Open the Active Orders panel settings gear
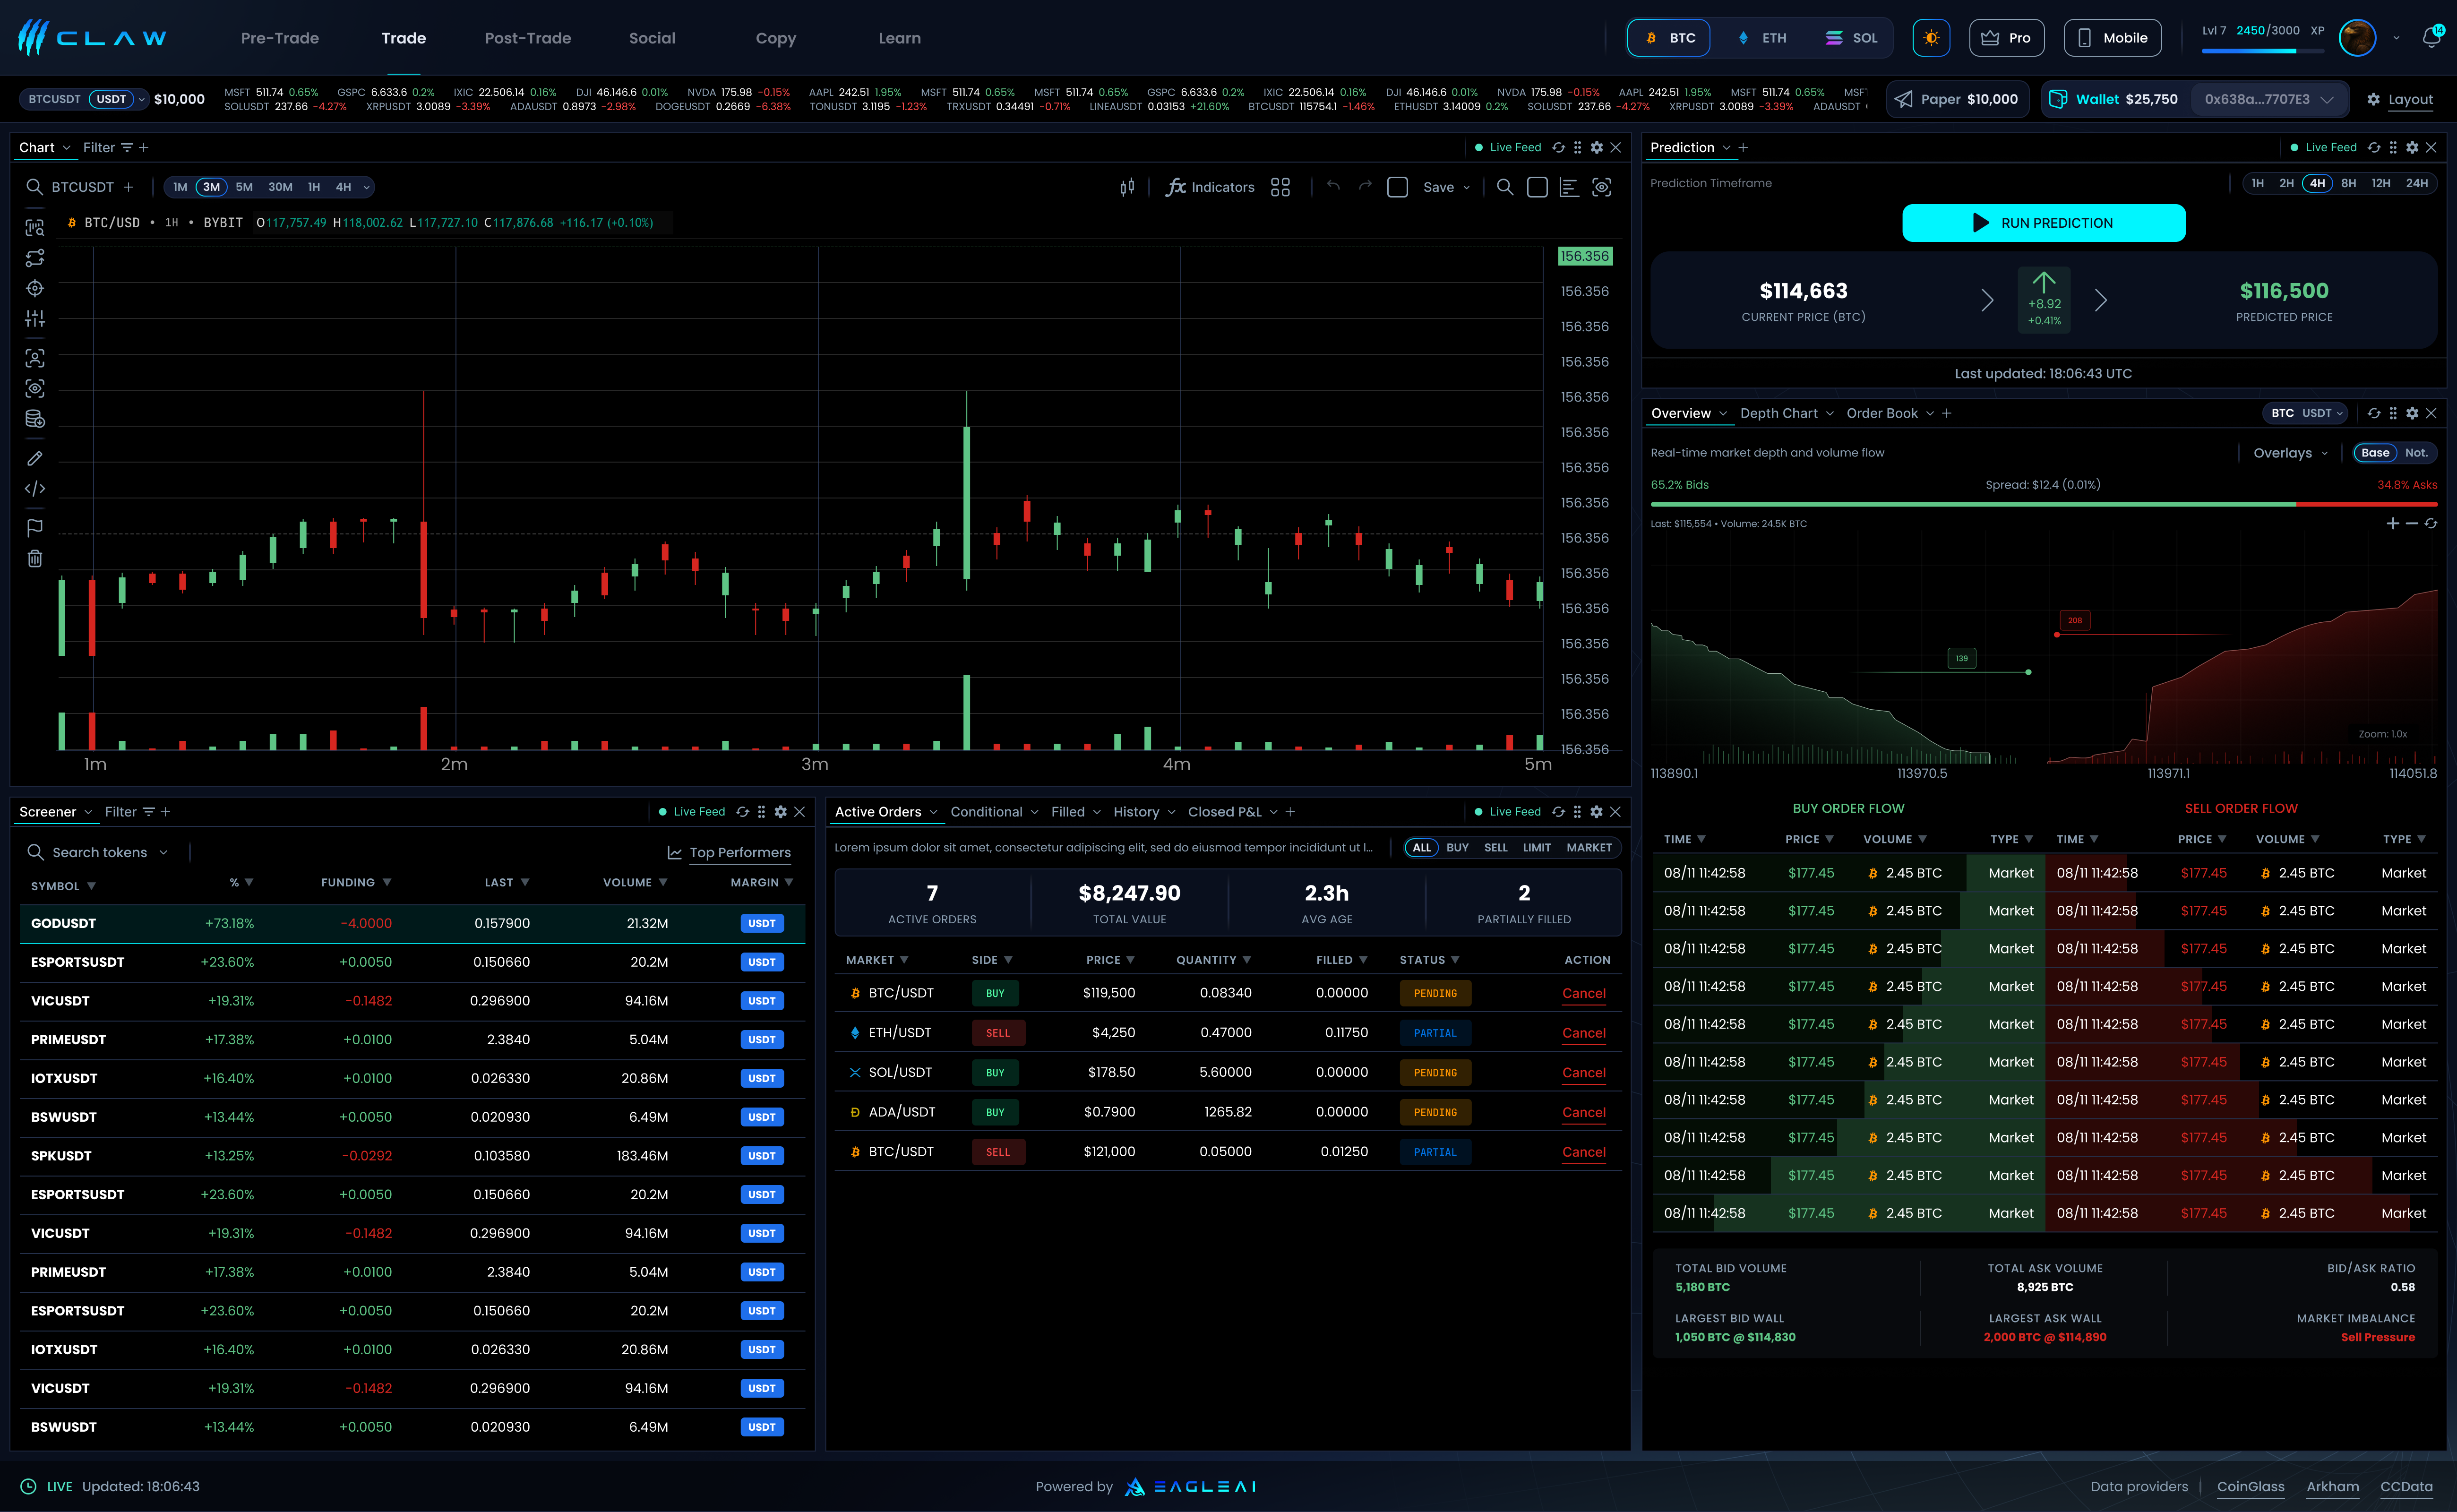The height and width of the screenshot is (1512, 2457). (1596, 812)
